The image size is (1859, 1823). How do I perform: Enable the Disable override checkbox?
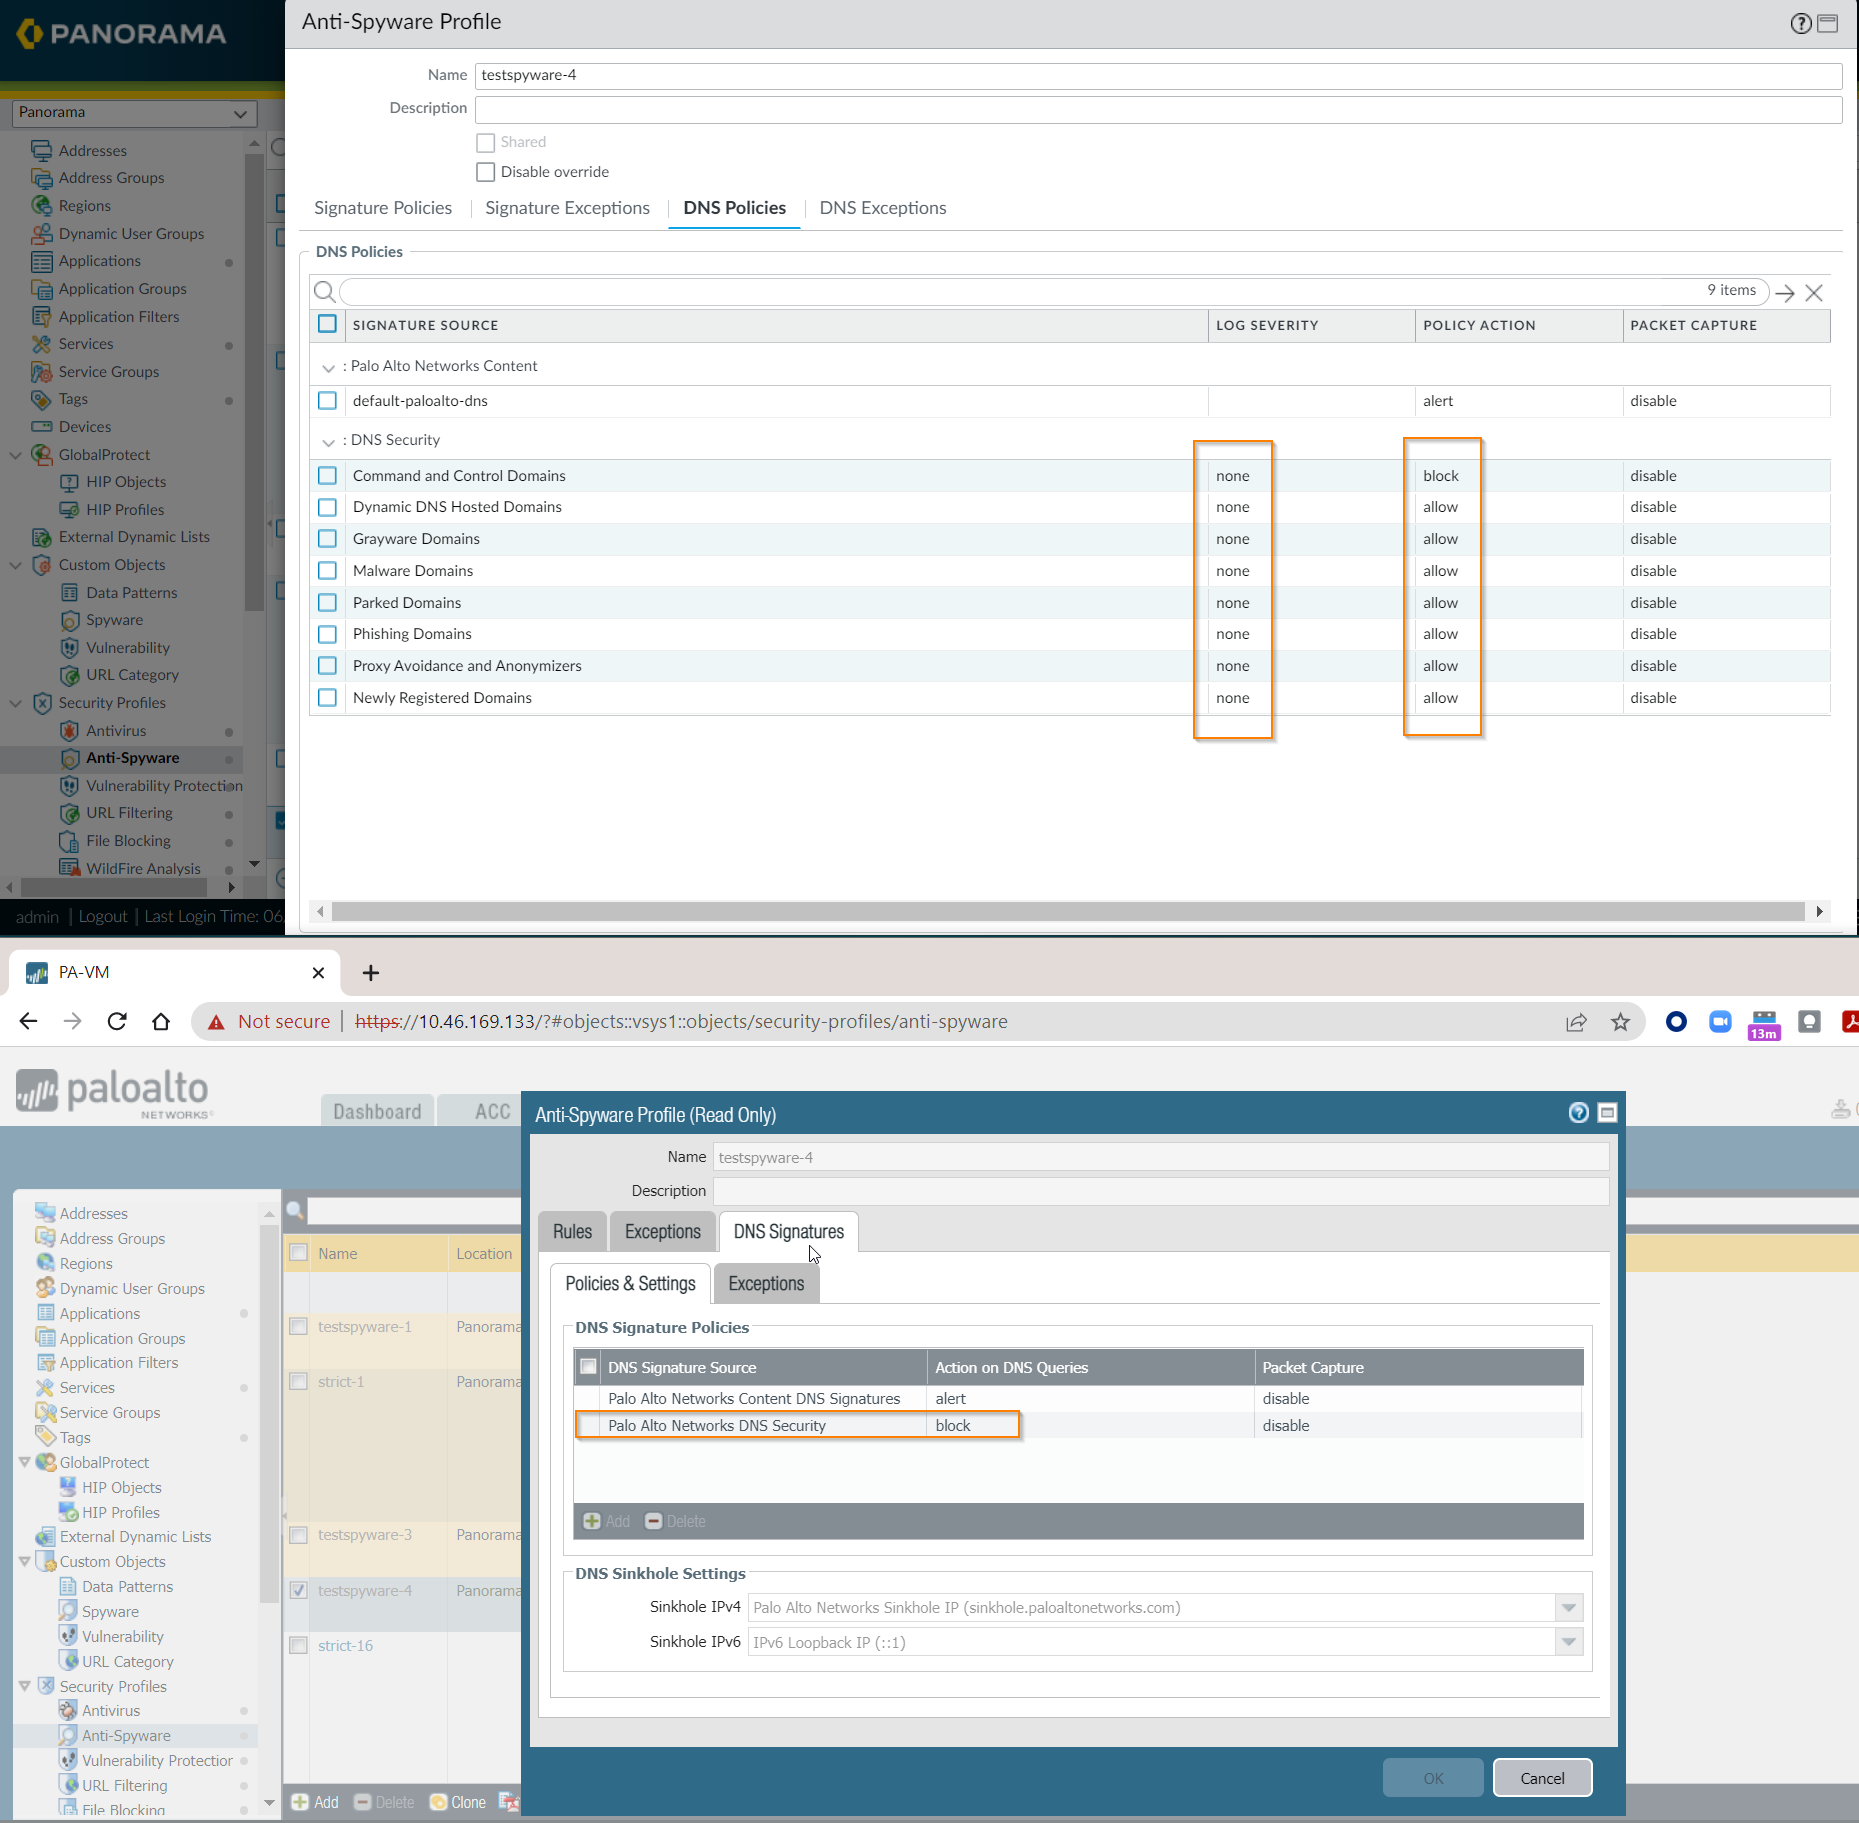[486, 172]
